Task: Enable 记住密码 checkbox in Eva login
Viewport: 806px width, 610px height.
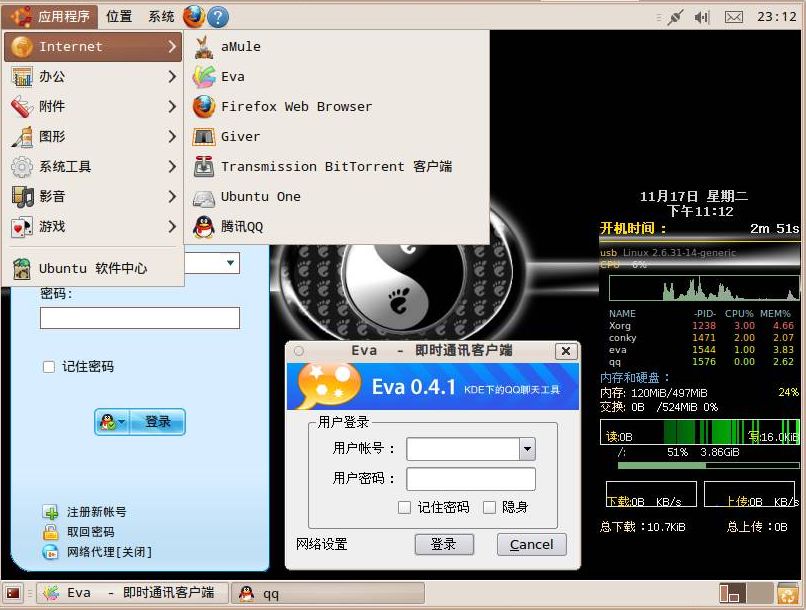Action: click(405, 508)
